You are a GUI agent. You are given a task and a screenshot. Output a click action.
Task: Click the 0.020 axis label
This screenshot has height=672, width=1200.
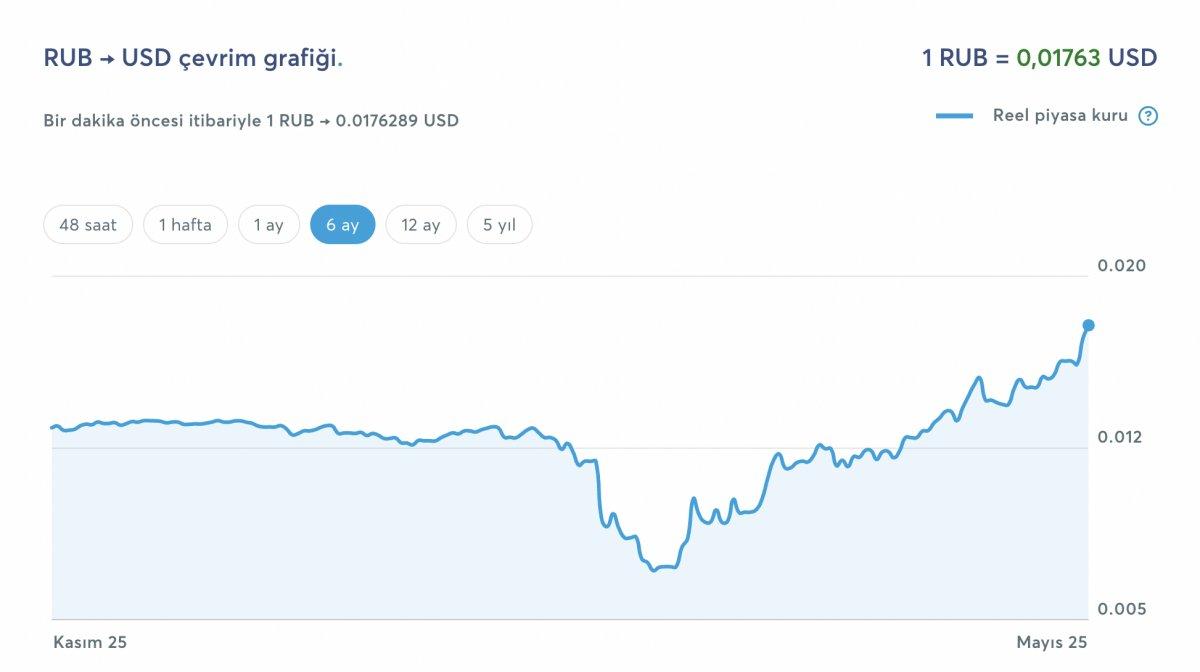tap(1123, 265)
